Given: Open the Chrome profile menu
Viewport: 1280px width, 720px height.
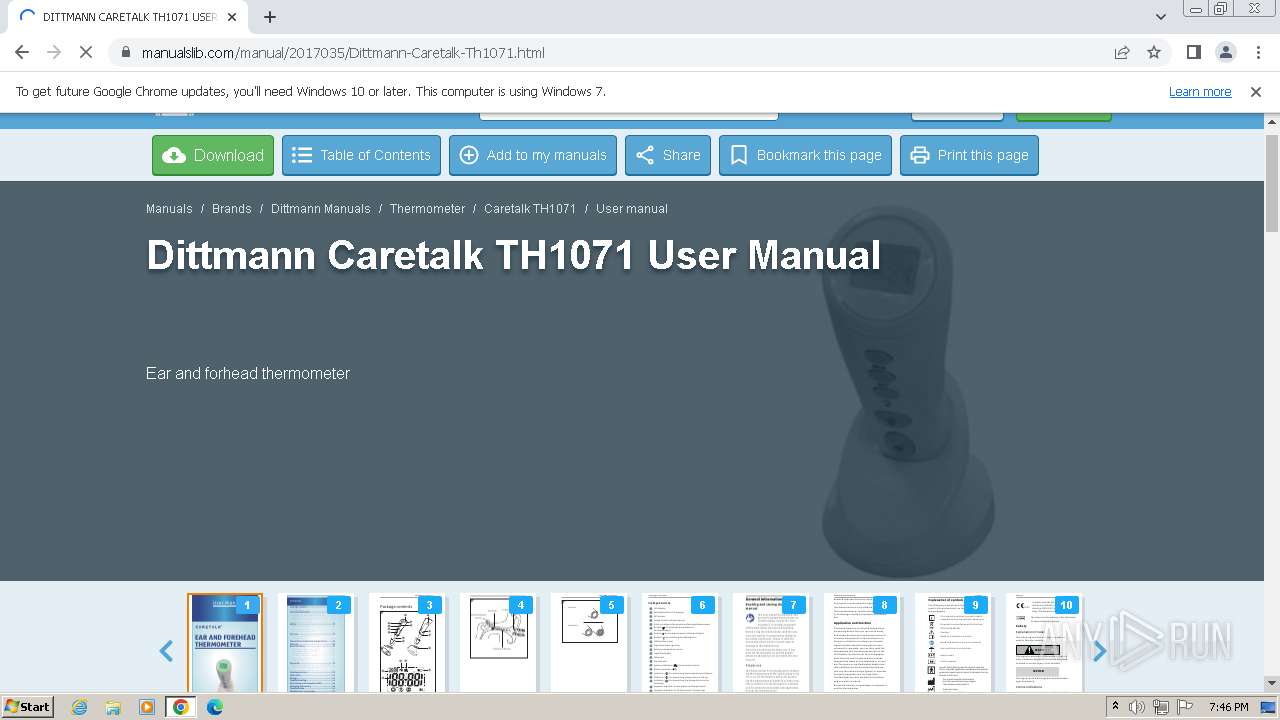Looking at the screenshot, I should click(x=1225, y=52).
